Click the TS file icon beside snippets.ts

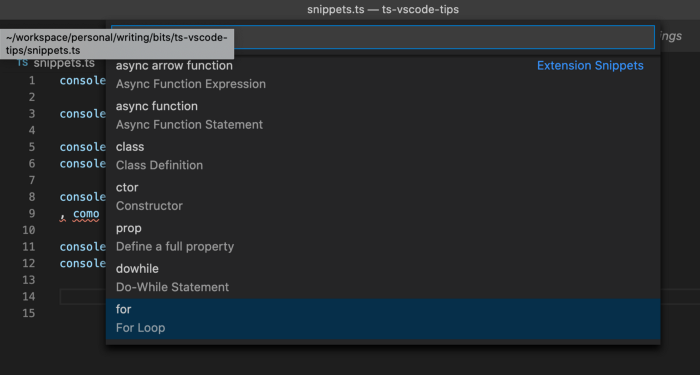pyautogui.click(x=22, y=63)
